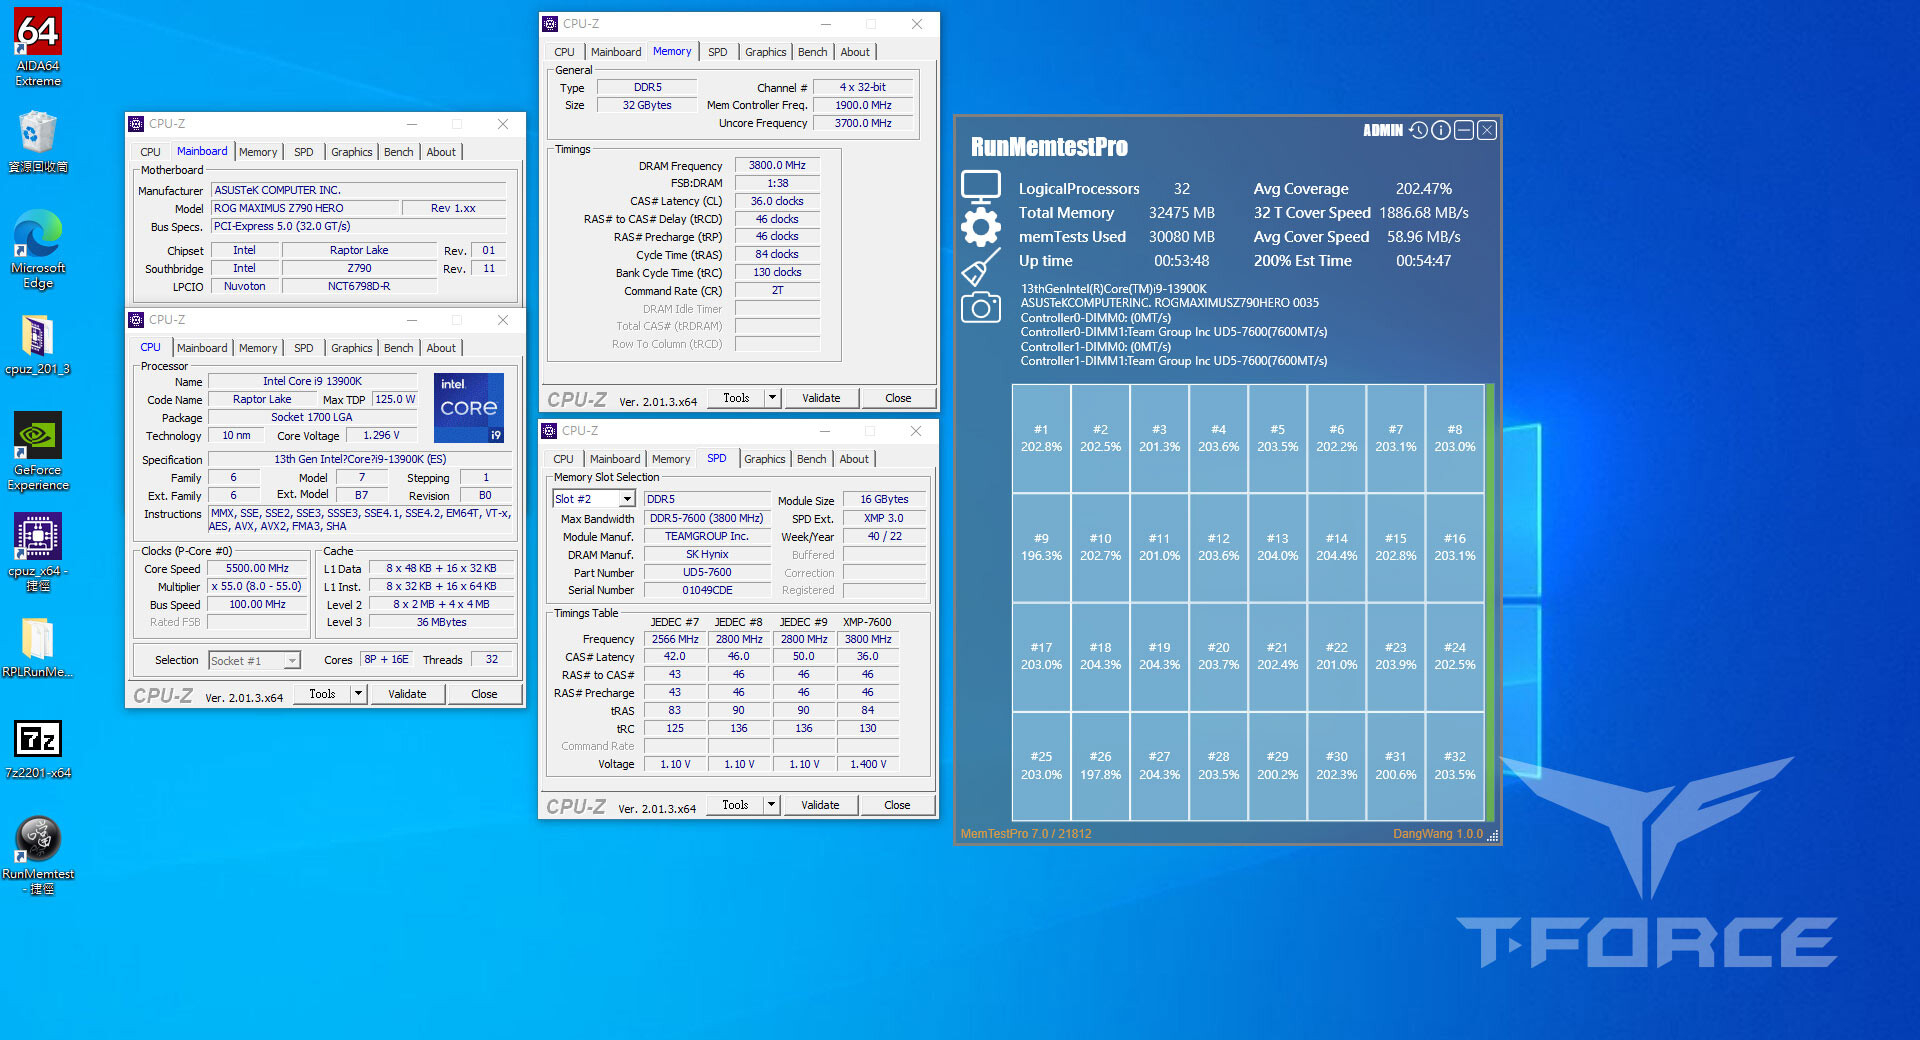The width and height of the screenshot is (1920, 1040).
Task: Open the About tab in Mainboard window
Action: tap(441, 152)
